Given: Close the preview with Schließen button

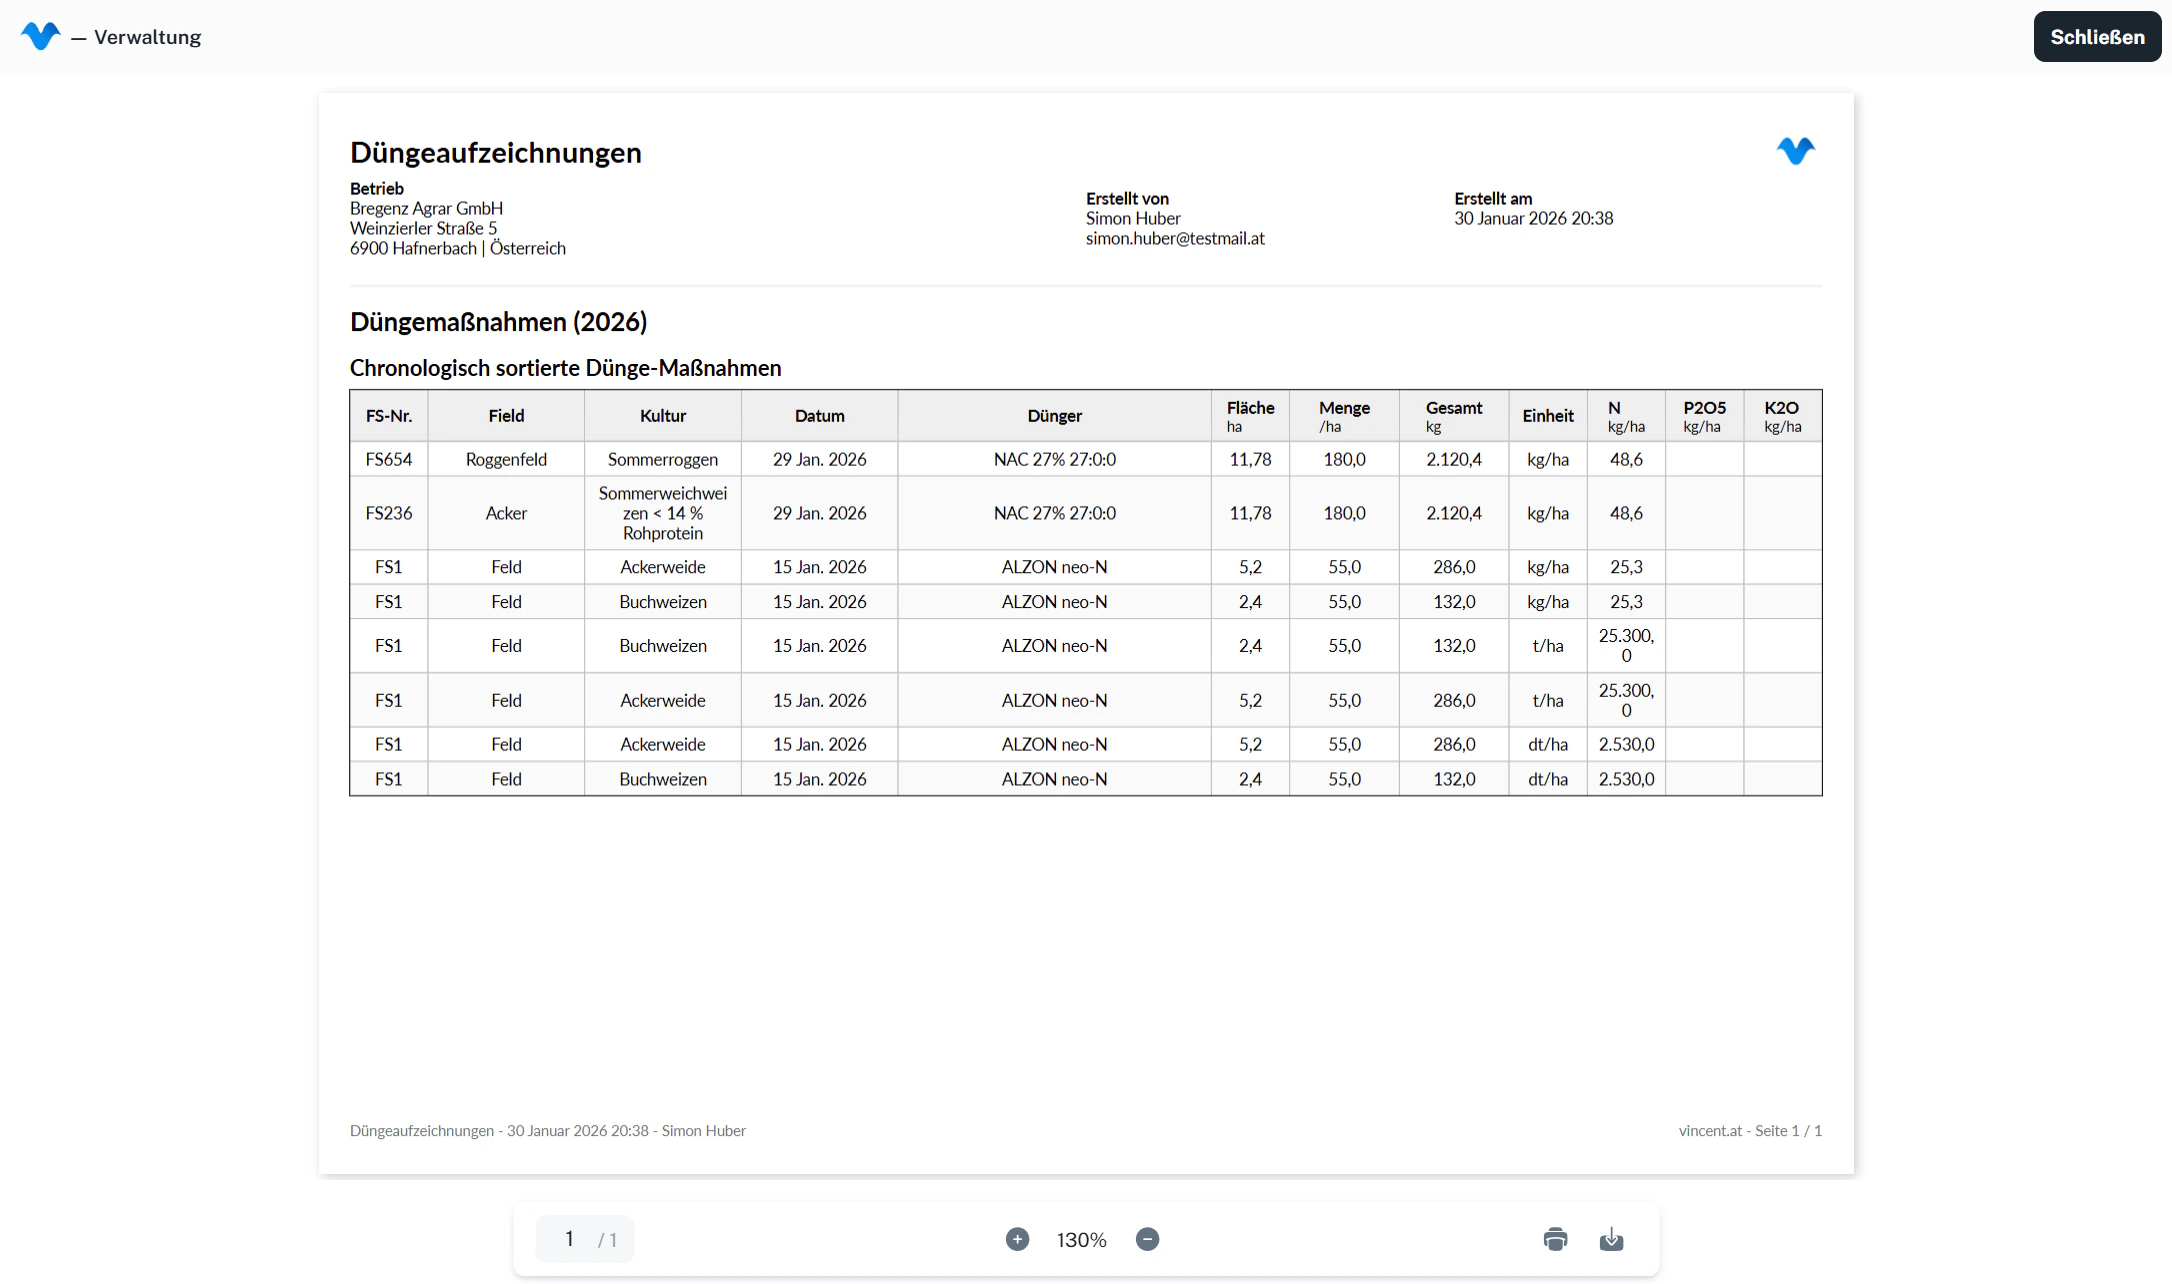Looking at the screenshot, I should point(2096,37).
